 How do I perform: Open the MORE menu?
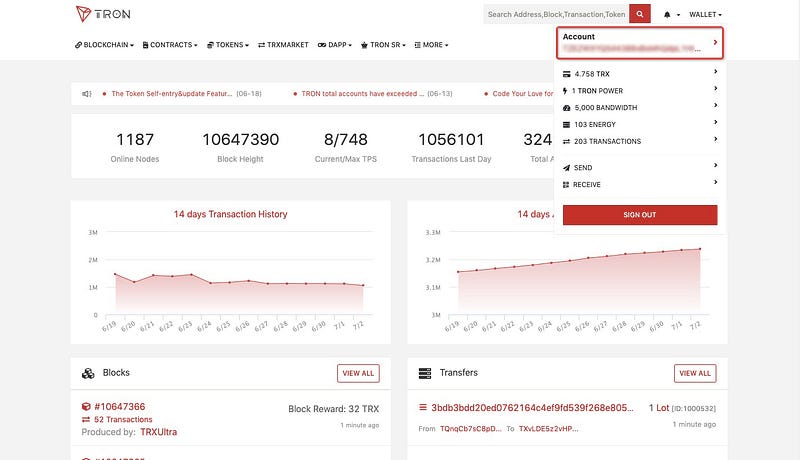[431, 45]
